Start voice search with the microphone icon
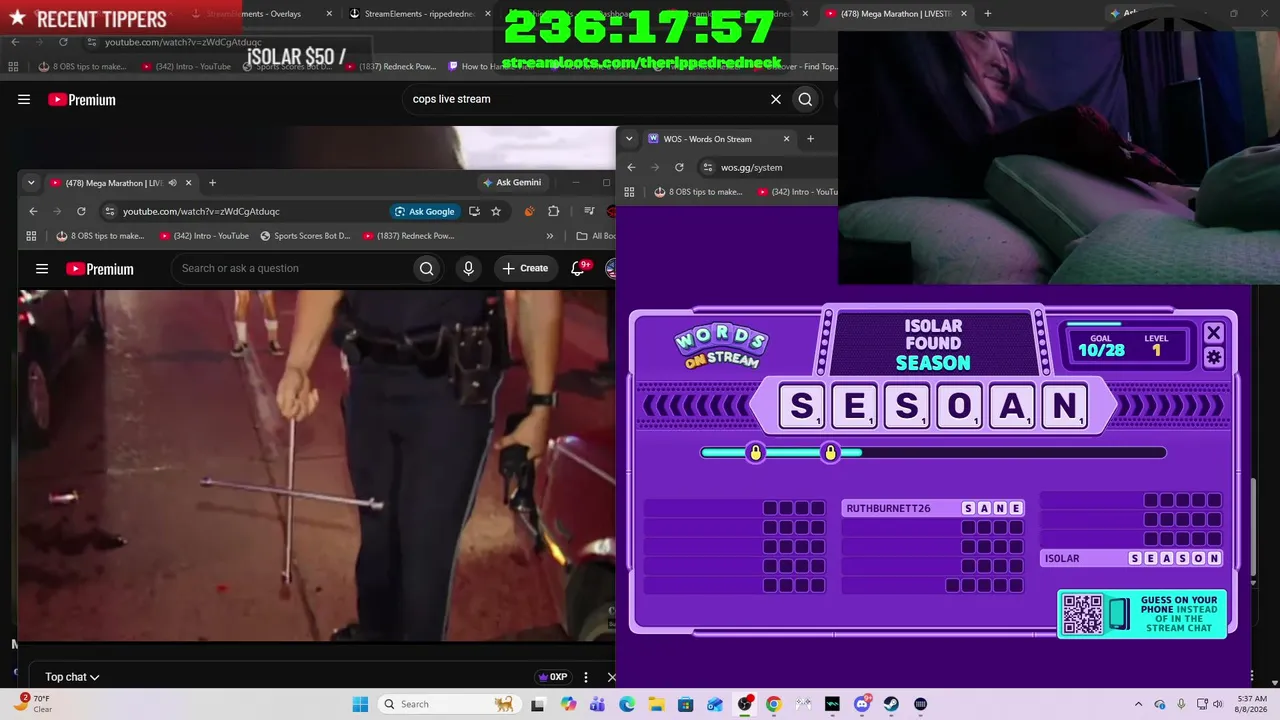 [468, 268]
